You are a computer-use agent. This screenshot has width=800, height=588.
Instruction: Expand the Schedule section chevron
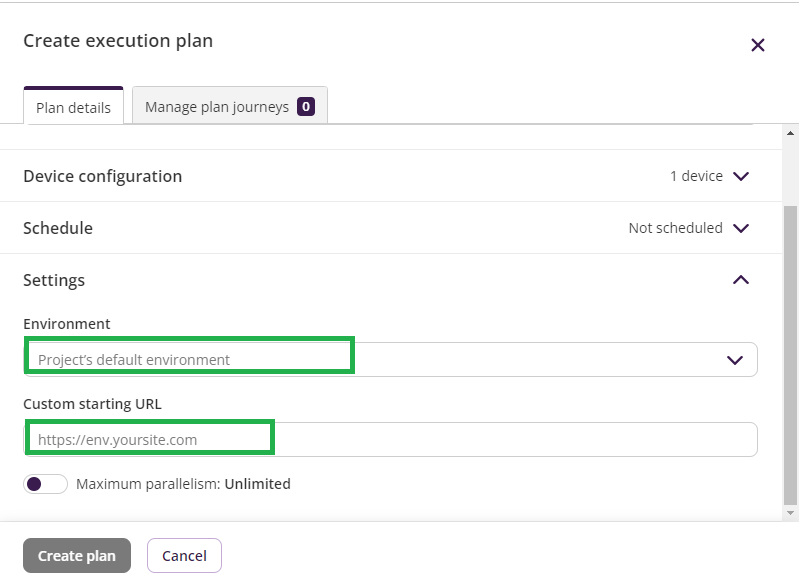[741, 228]
